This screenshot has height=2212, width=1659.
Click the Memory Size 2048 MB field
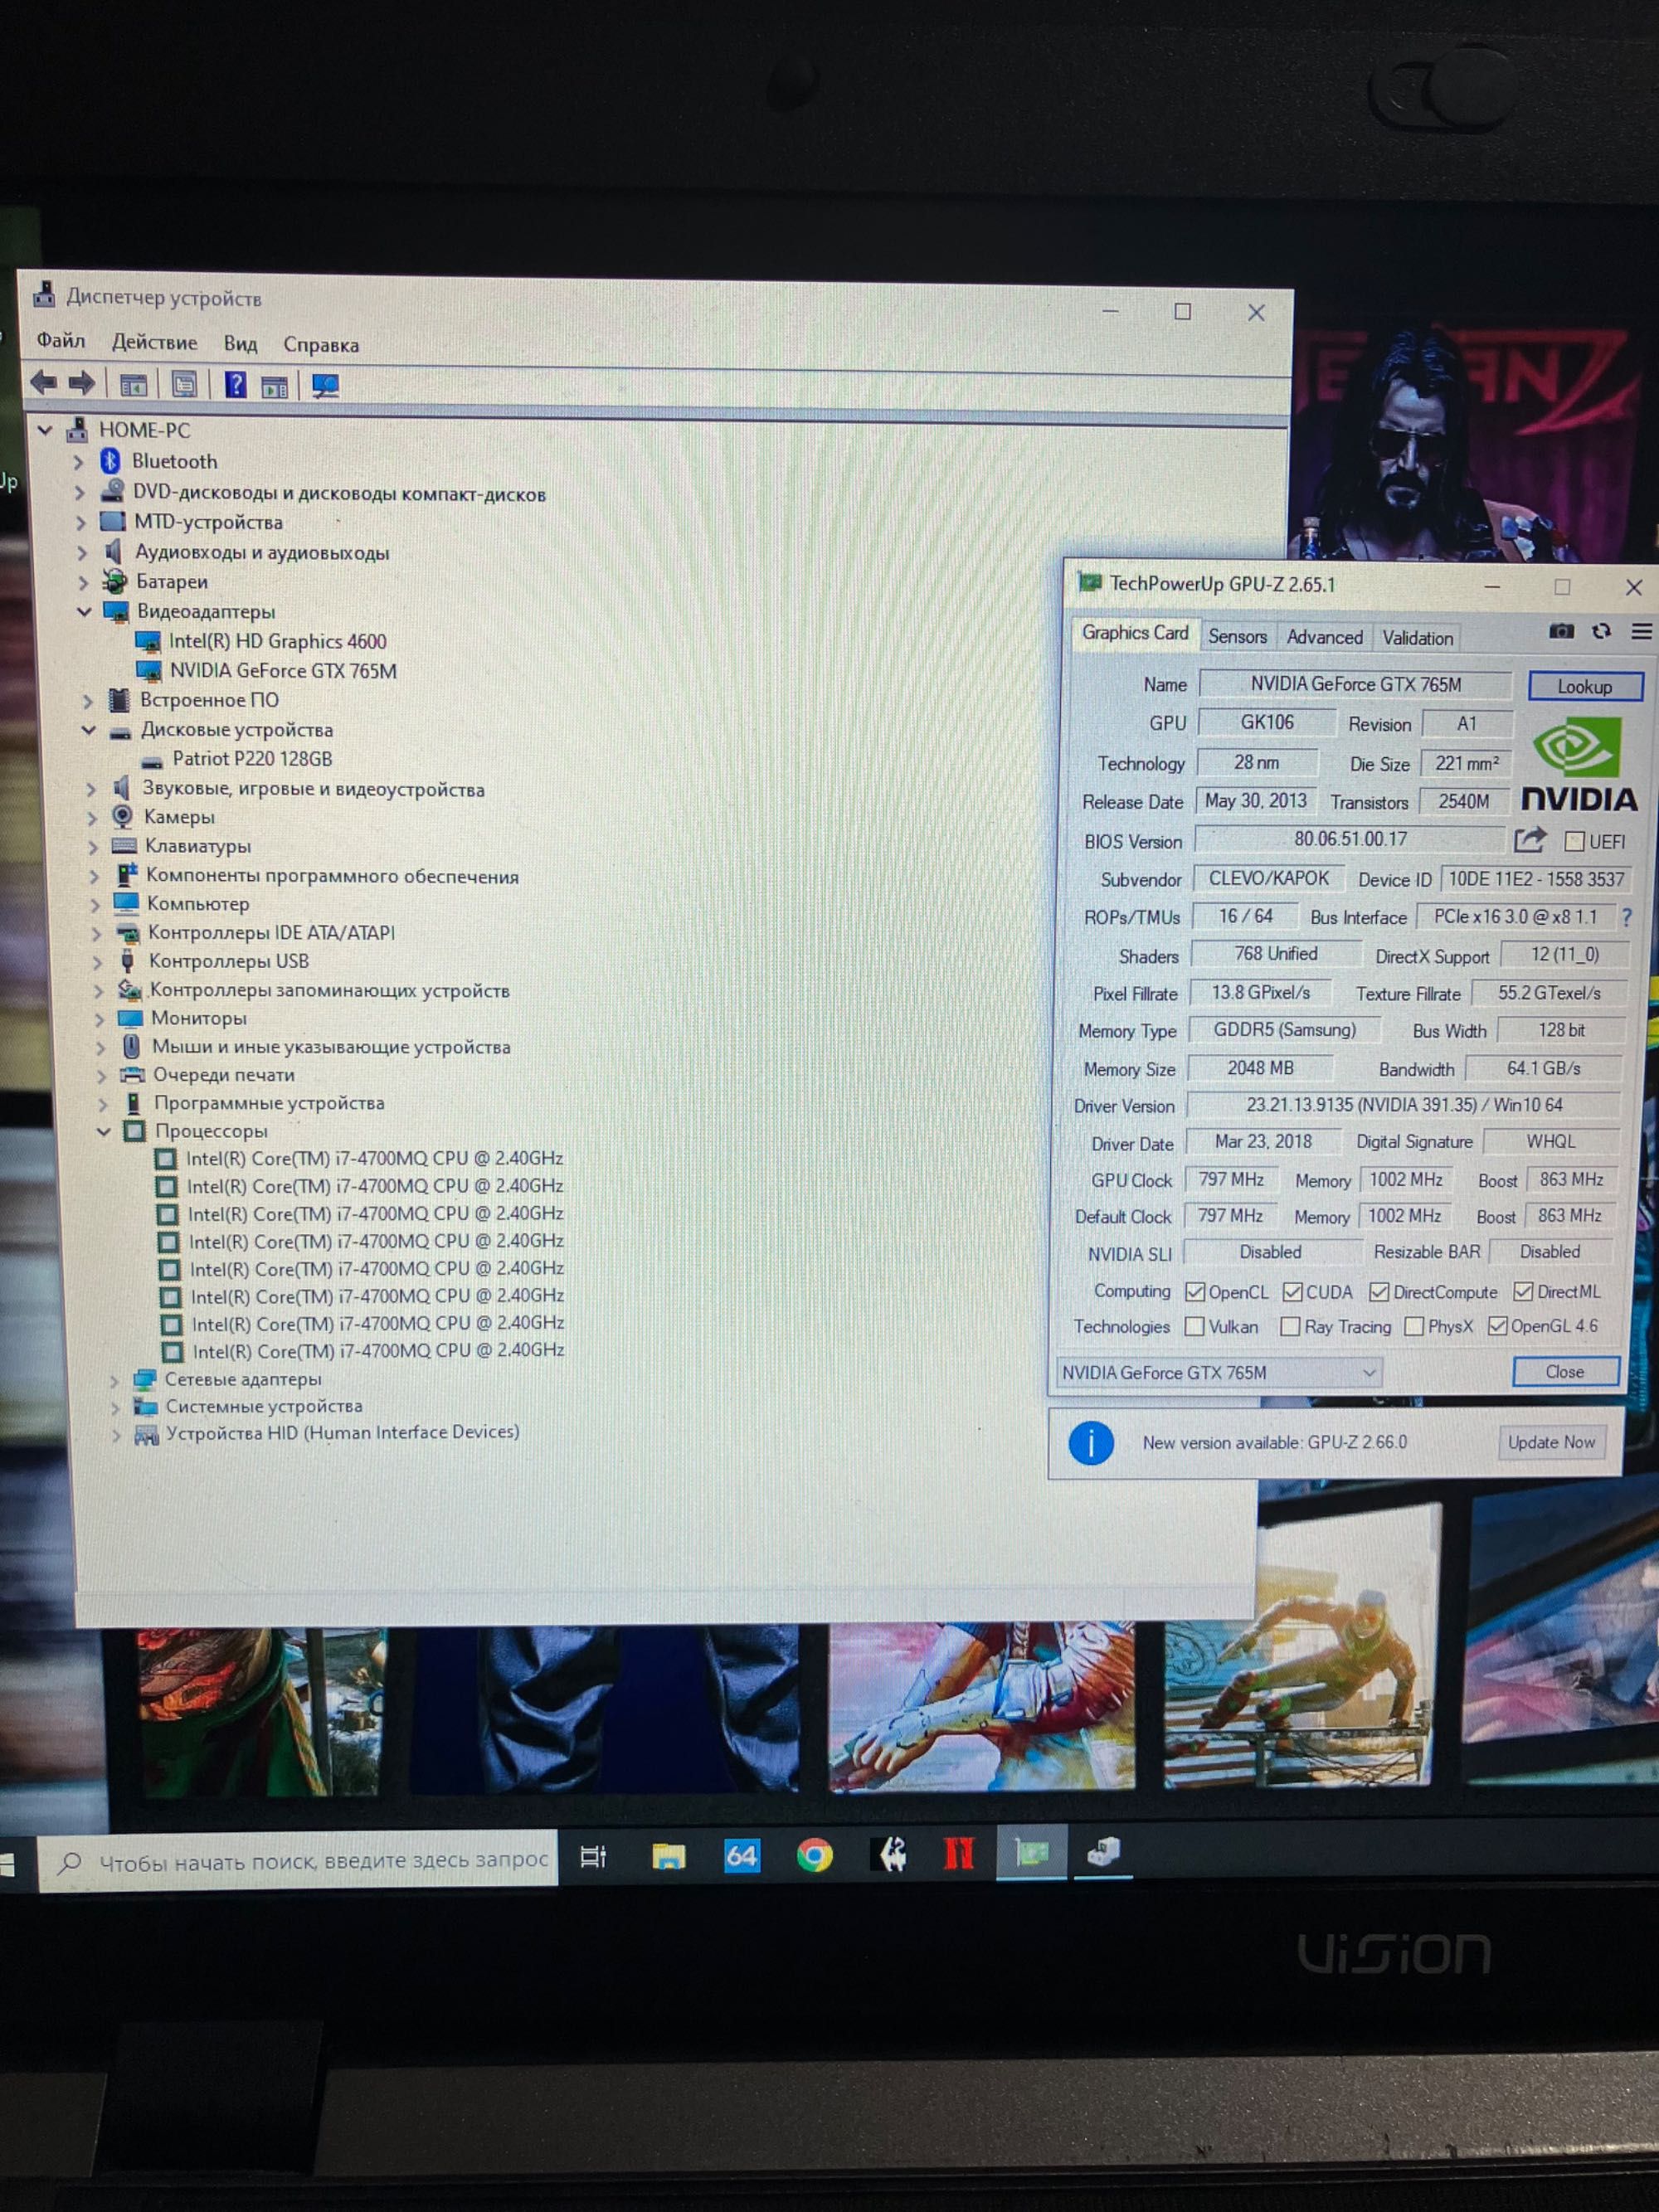tap(1260, 1068)
